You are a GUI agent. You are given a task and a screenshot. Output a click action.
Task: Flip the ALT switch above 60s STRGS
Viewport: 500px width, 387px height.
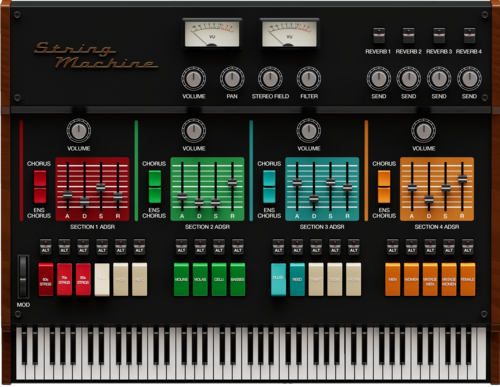click(46, 247)
